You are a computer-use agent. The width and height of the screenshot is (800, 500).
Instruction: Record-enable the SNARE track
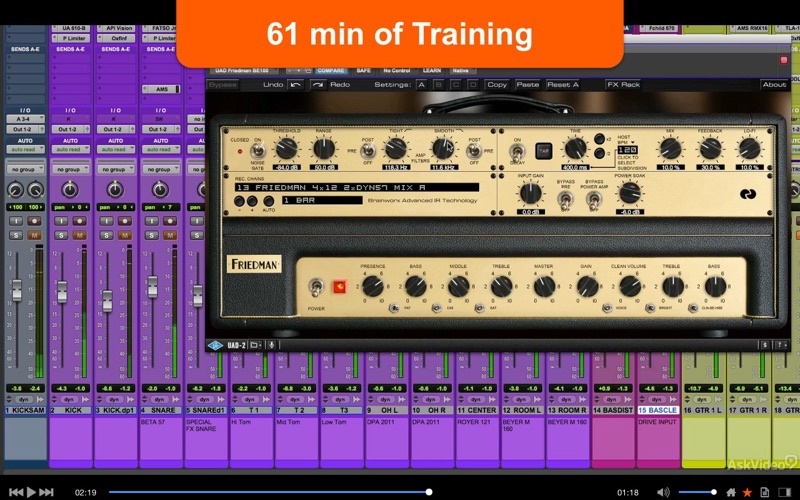[x=170, y=221]
